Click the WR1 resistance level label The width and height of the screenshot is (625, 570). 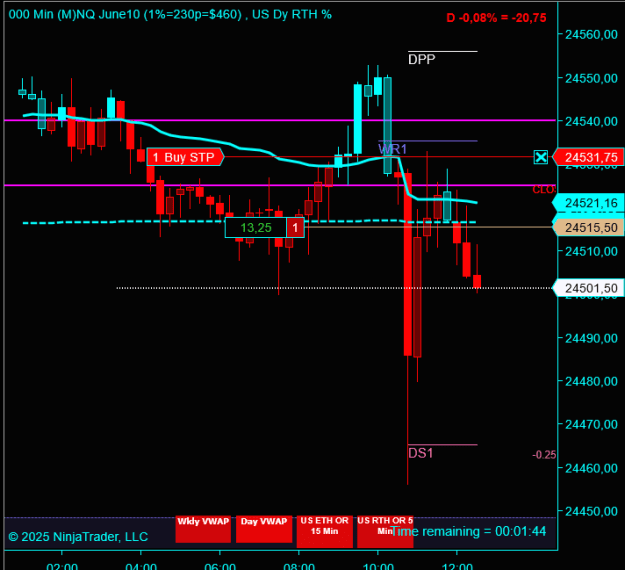point(393,149)
